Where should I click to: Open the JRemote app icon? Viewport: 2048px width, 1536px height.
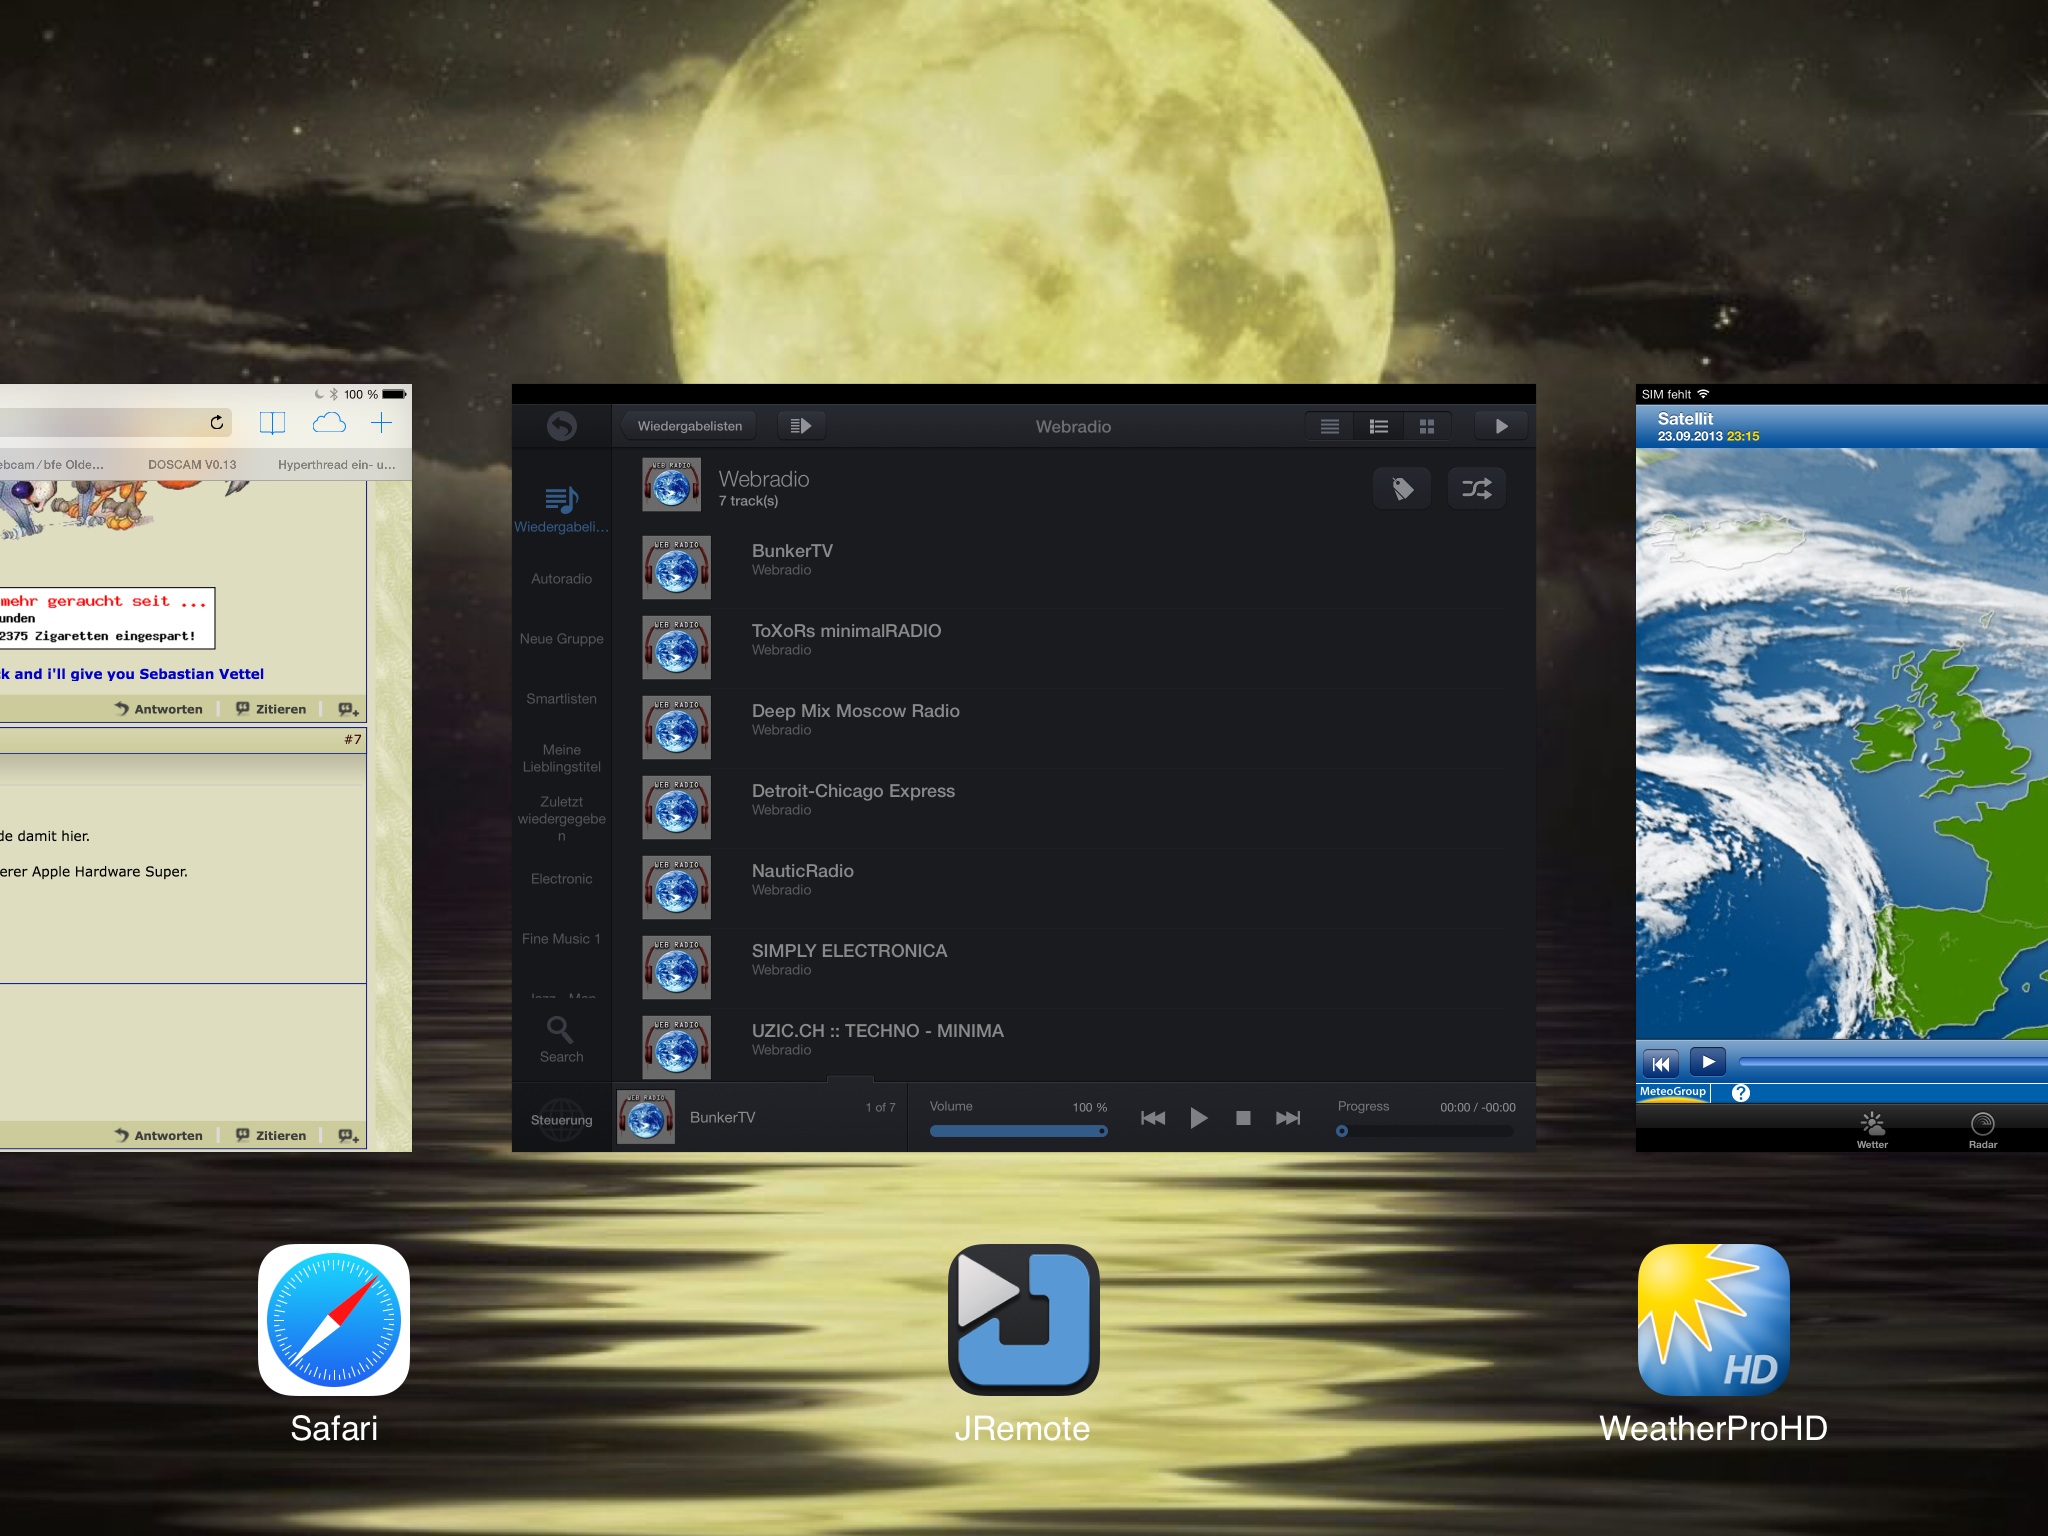coord(1023,1319)
